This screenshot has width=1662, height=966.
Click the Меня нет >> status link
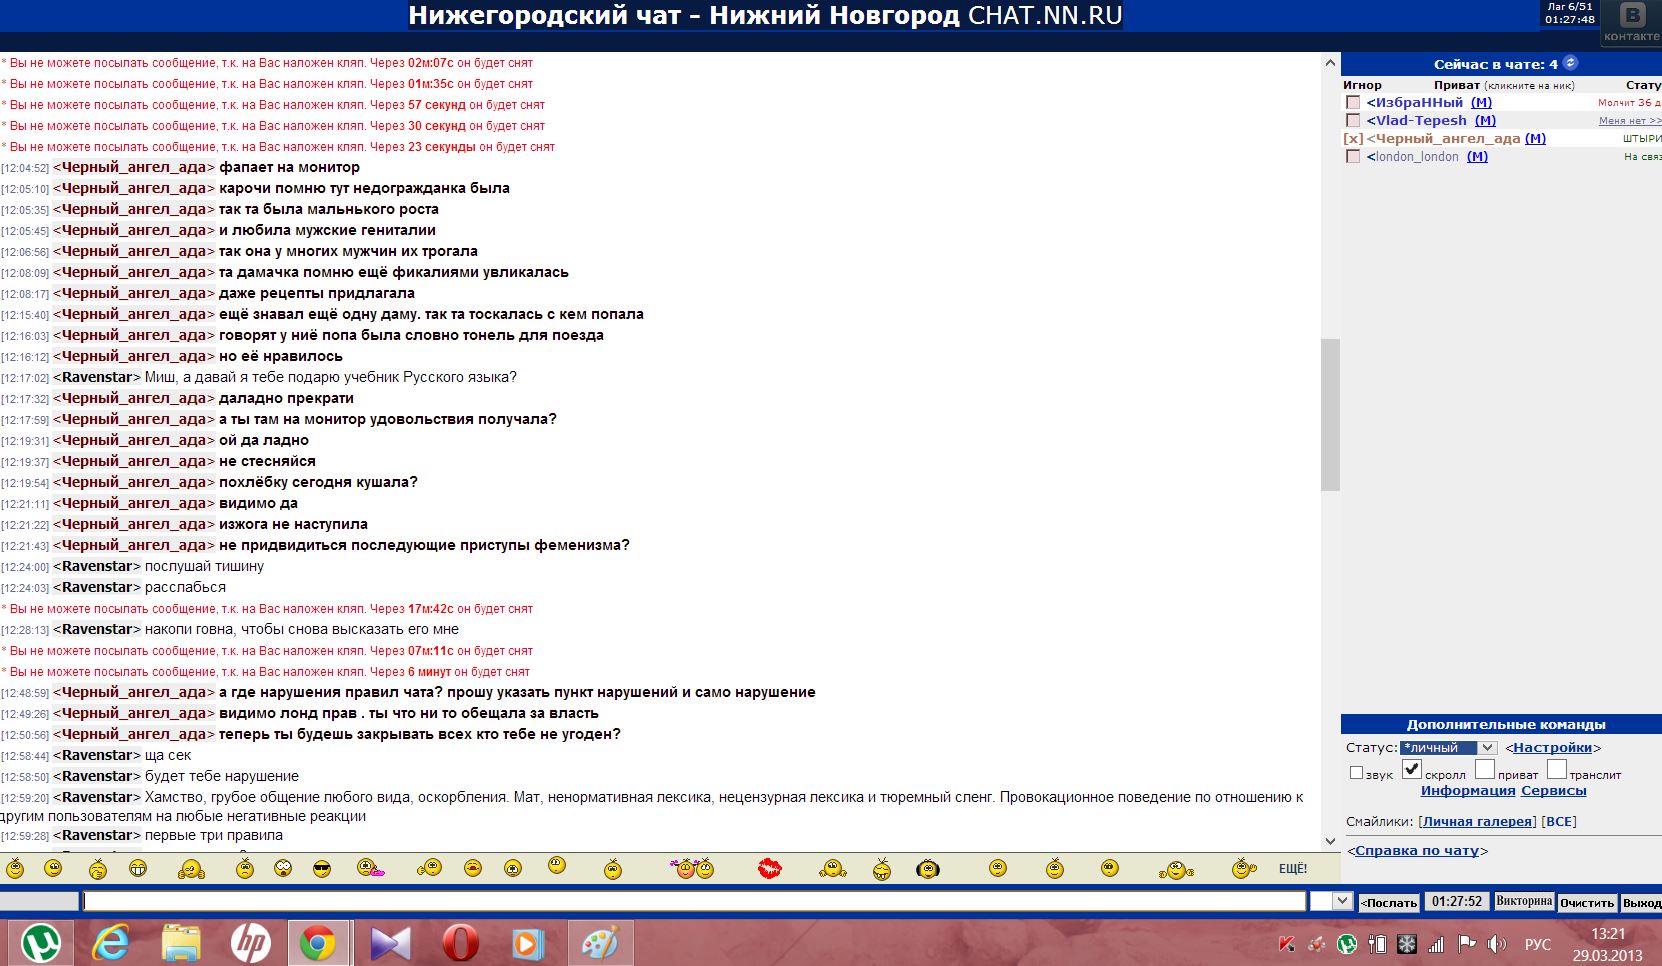point(1630,121)
